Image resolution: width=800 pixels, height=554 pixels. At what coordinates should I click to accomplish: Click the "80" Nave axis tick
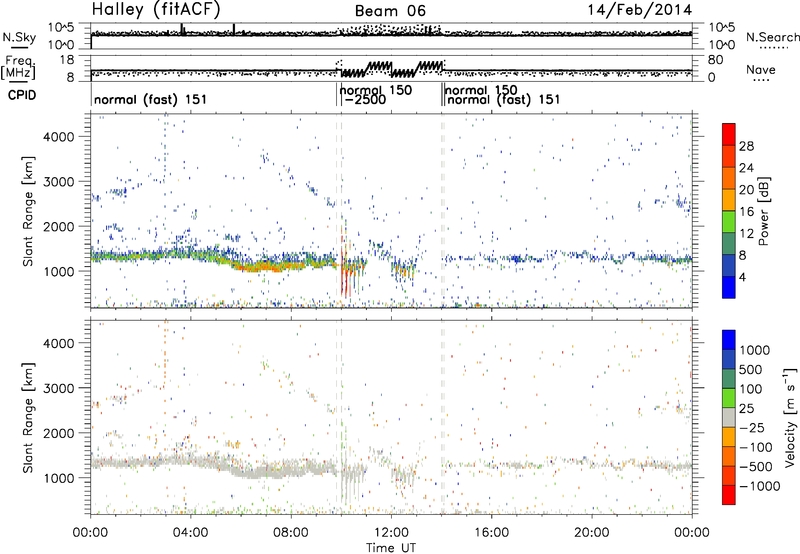715,60
